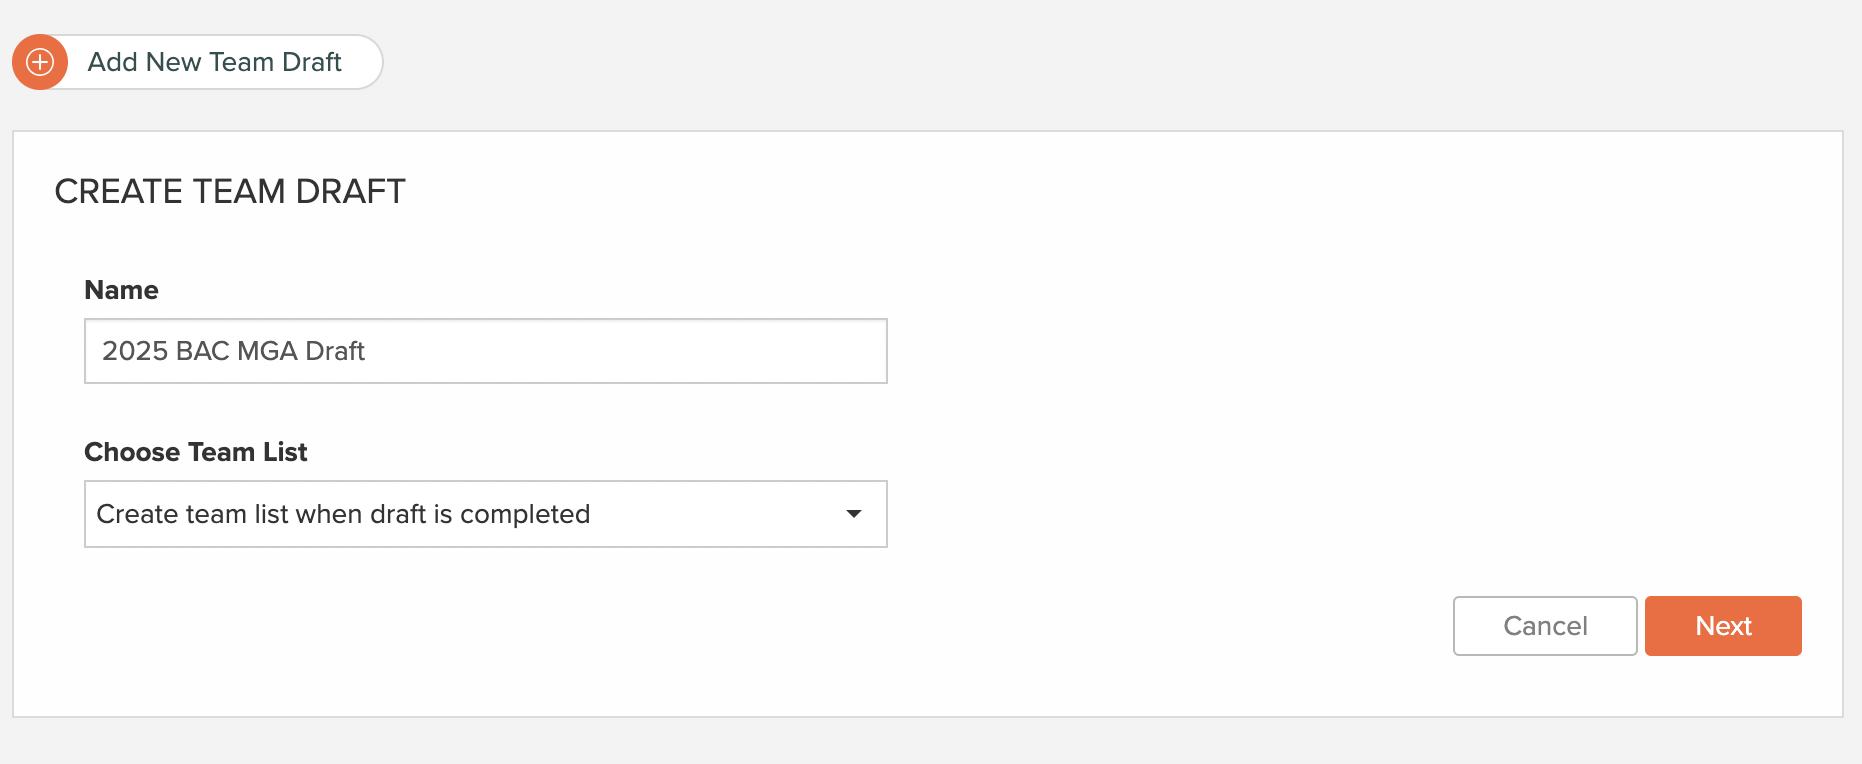
Task: Focus the Name field containing 2025 BAC MGA Draft
Action: [486, 351]
